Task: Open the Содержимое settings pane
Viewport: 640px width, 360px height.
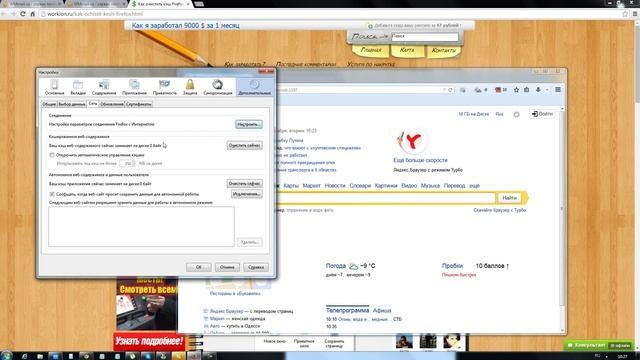Action: click(x=104, y=87)
